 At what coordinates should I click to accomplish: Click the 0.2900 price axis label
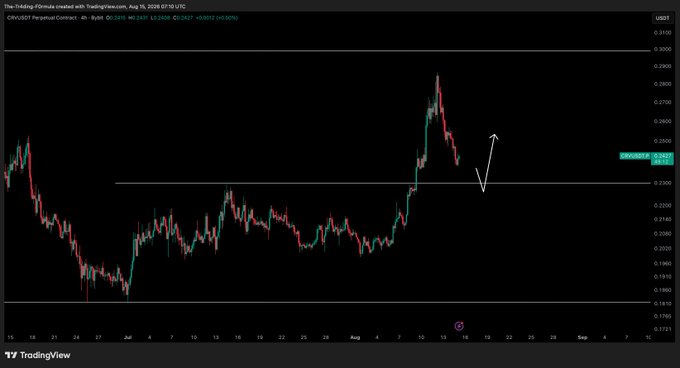point(662,66)
